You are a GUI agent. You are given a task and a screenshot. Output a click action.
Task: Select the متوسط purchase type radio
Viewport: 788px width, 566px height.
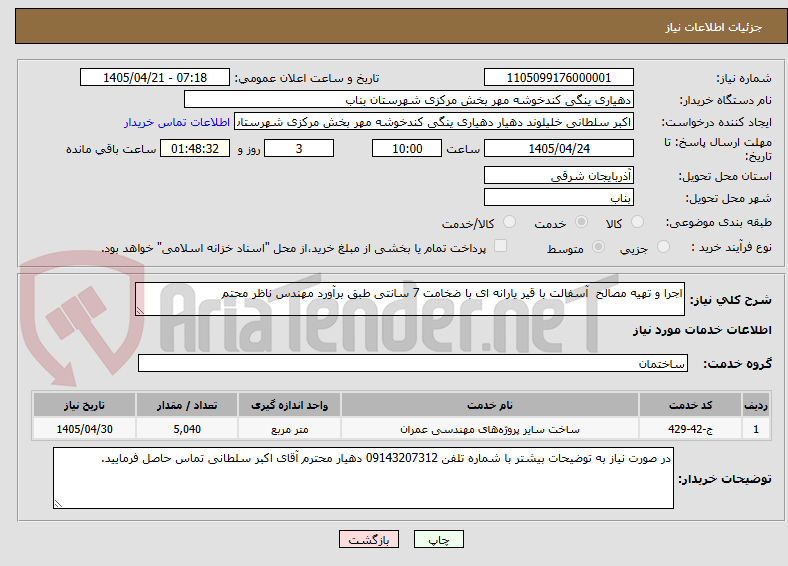click(x=599, y=246)
